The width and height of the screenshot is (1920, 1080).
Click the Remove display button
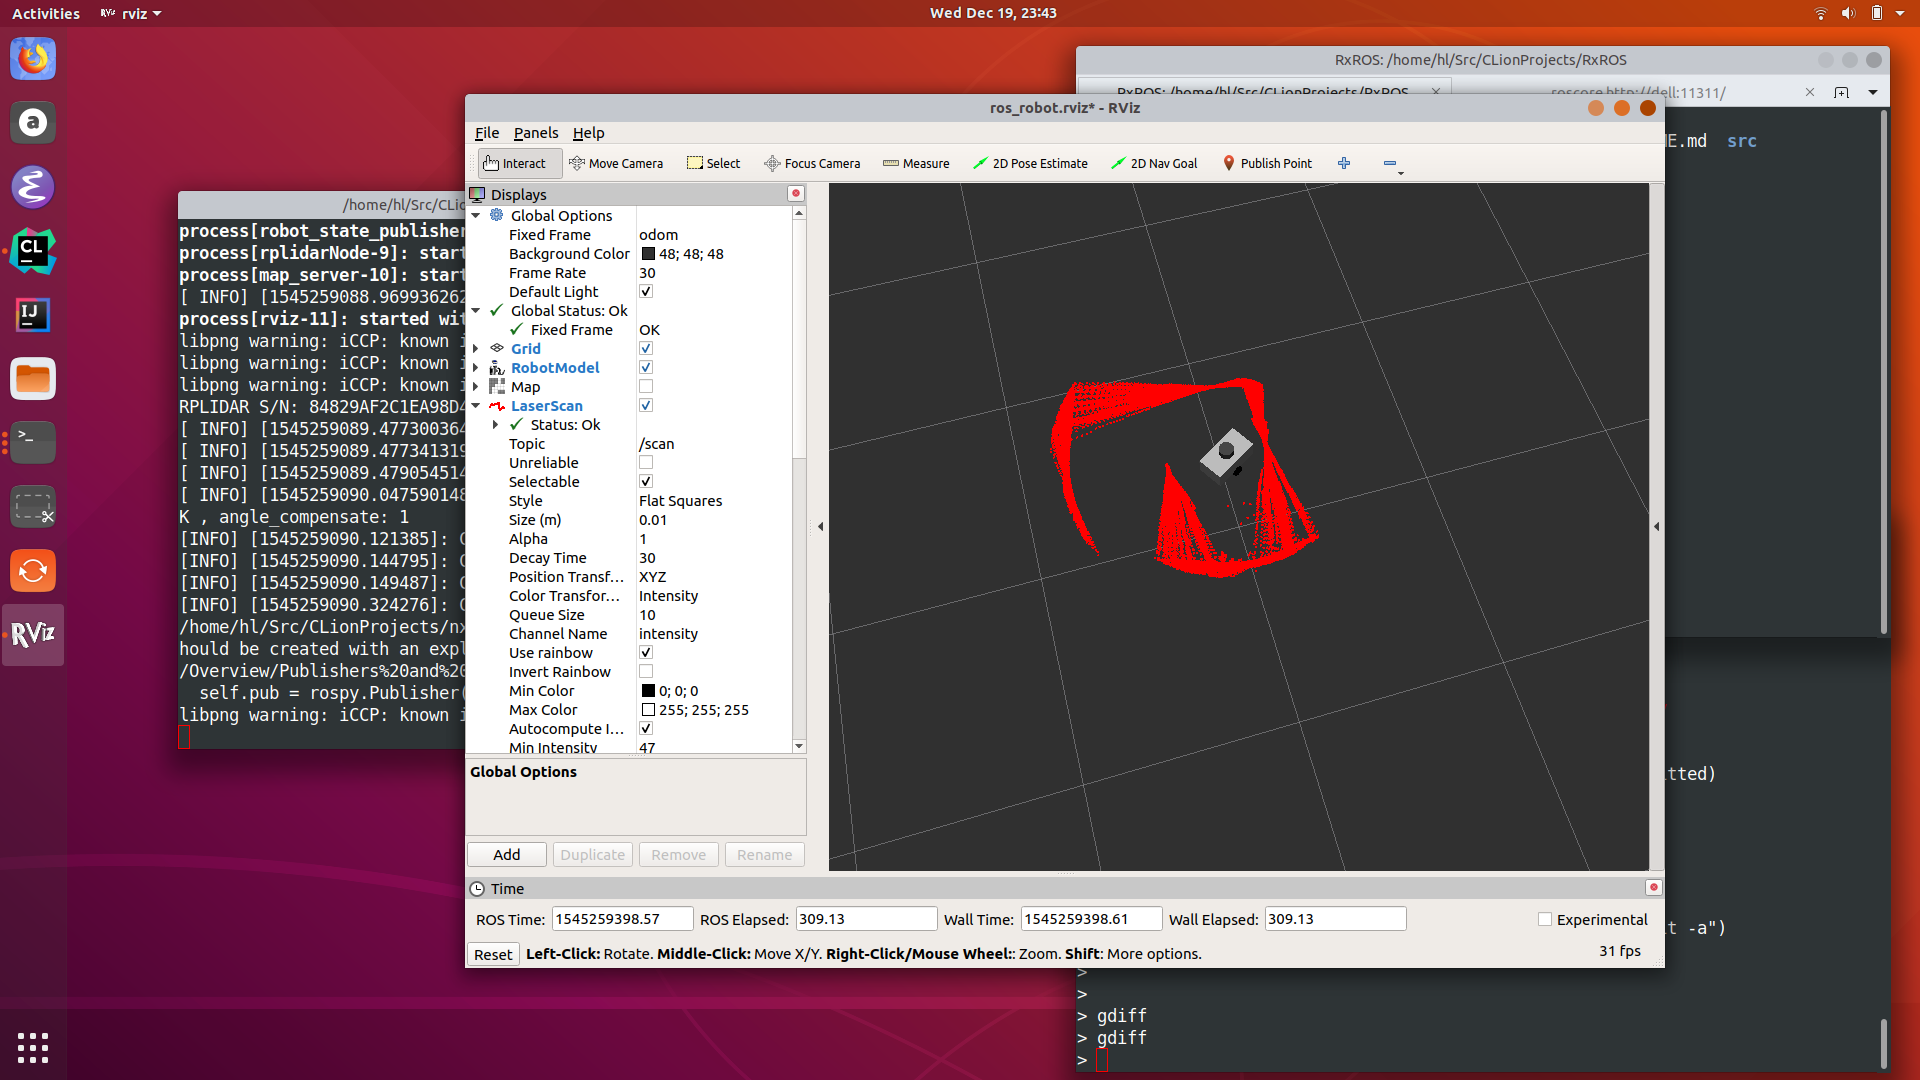click(678, 855)
